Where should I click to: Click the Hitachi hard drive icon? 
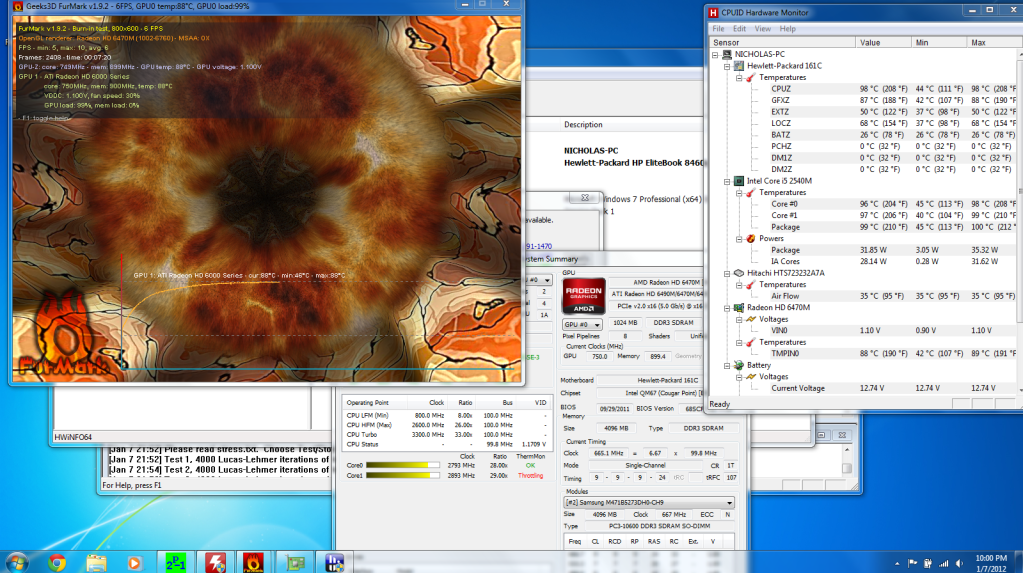pyautogui.click(x=739, y=273)
